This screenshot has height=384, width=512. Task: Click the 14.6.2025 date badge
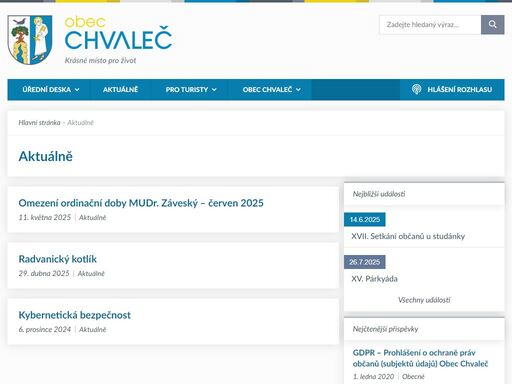(x=365, y=219)
